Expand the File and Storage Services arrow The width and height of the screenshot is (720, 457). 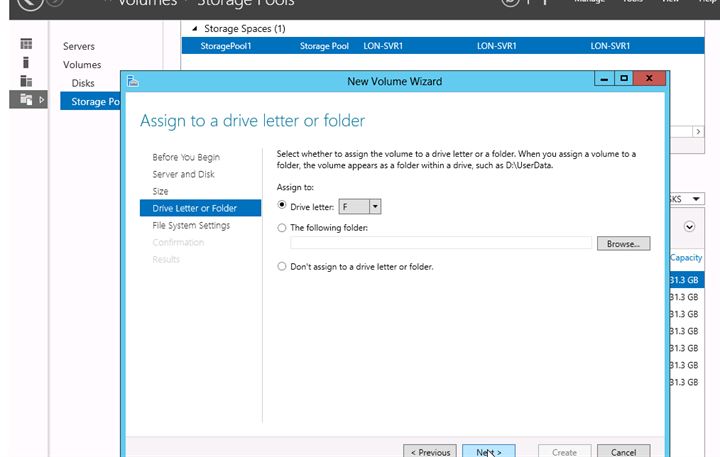tap(41, 100)
